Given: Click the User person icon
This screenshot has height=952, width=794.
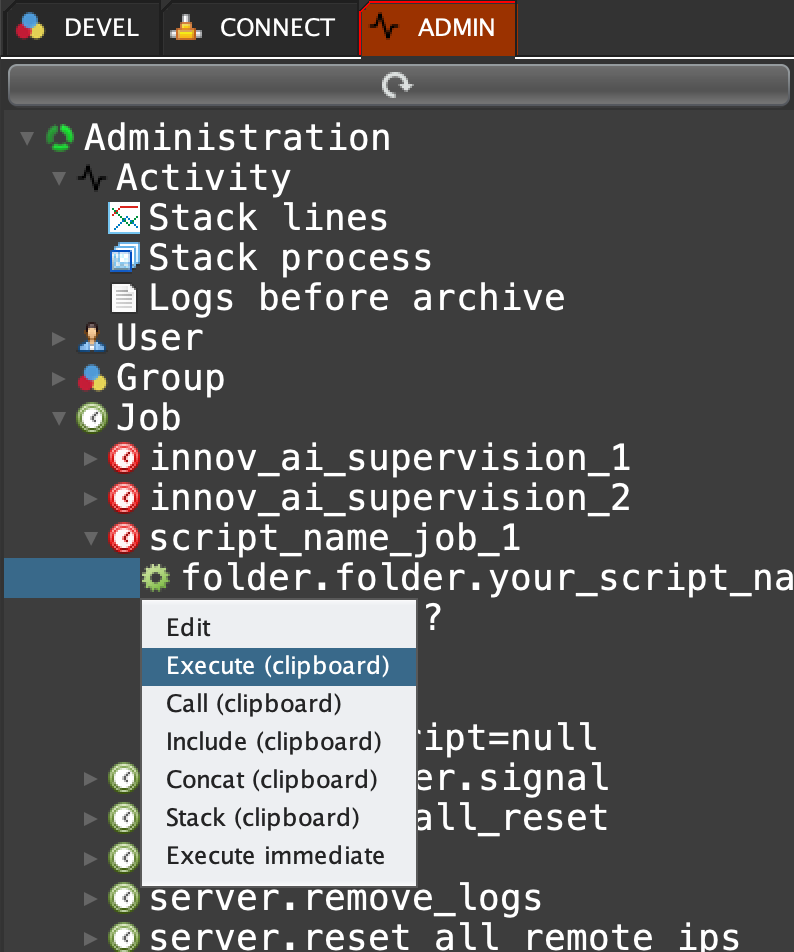Looking at the screenshot, I should tap(92, 338).
